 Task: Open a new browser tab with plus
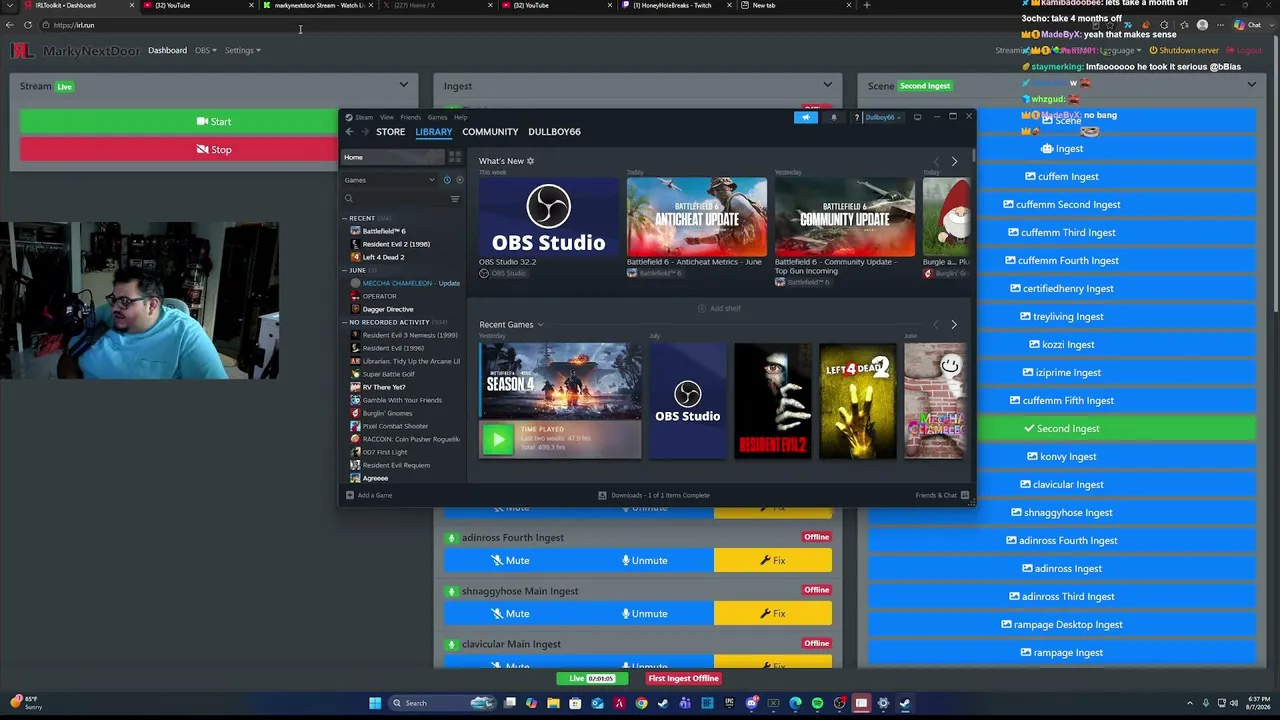[x=866, y=5]
